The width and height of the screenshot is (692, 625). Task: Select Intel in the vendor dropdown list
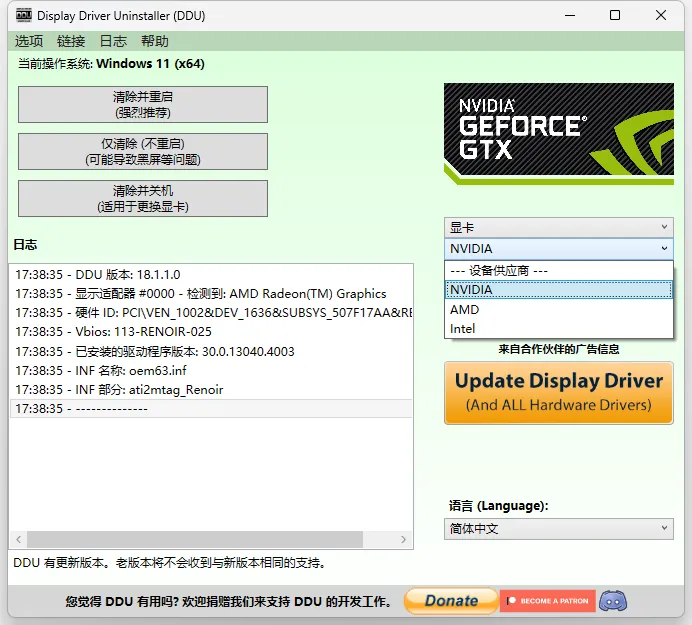pyautogui.click(x=463, y=329)
